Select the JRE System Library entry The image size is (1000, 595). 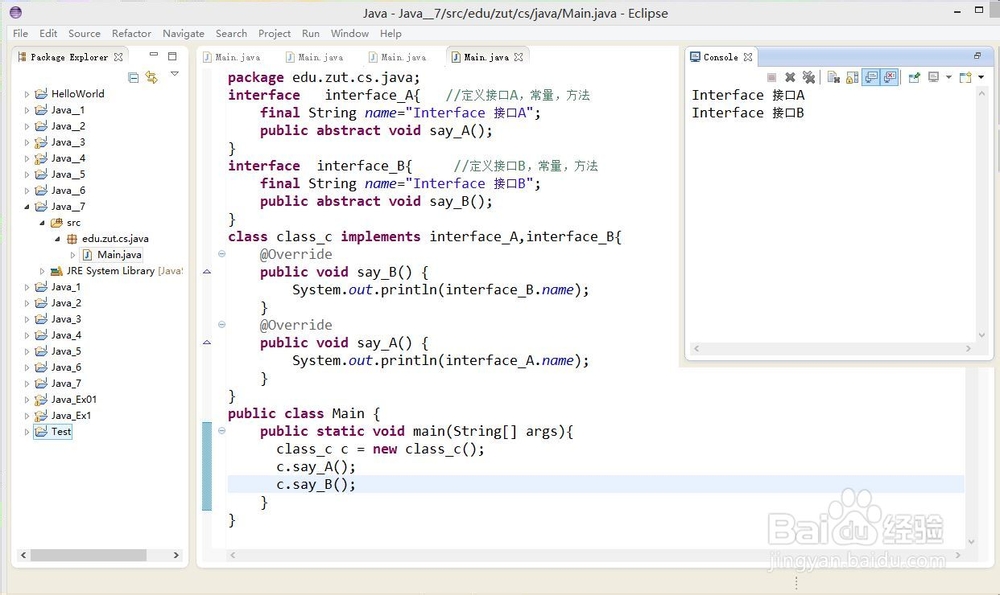pos(117,270)
